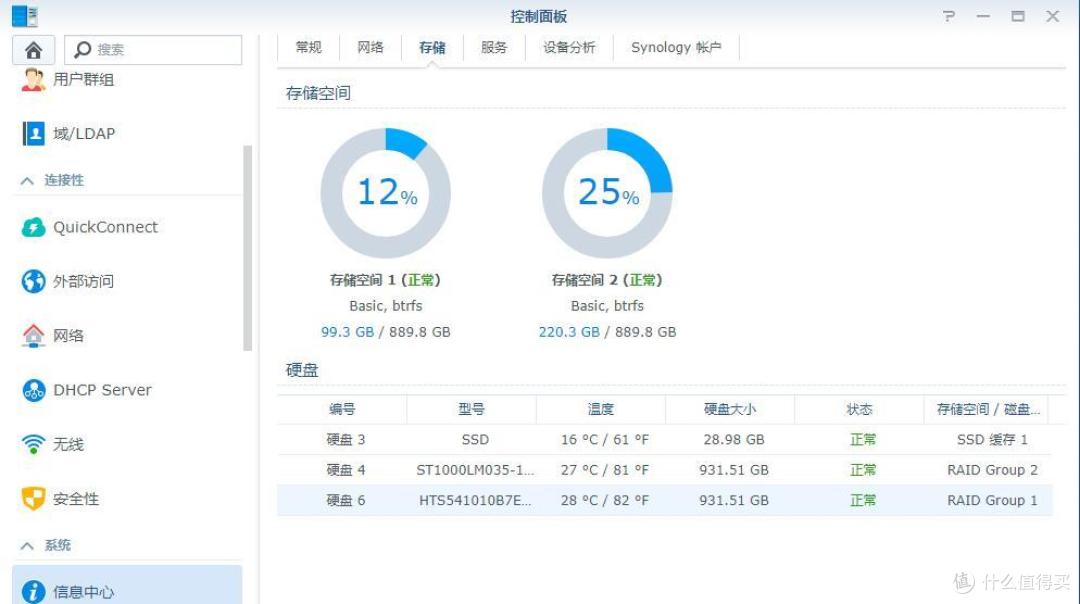Open the Info Center (信息中心) icon
This screenshot has width=1080, height=604.
[33, 592]
